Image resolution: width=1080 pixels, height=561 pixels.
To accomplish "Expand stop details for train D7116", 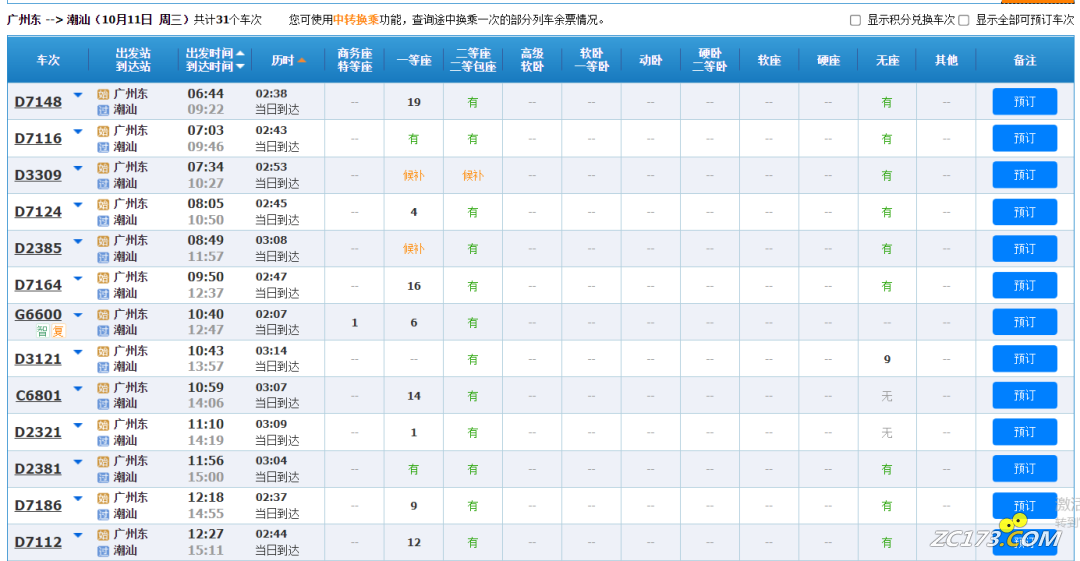I will tap(78, 132).
